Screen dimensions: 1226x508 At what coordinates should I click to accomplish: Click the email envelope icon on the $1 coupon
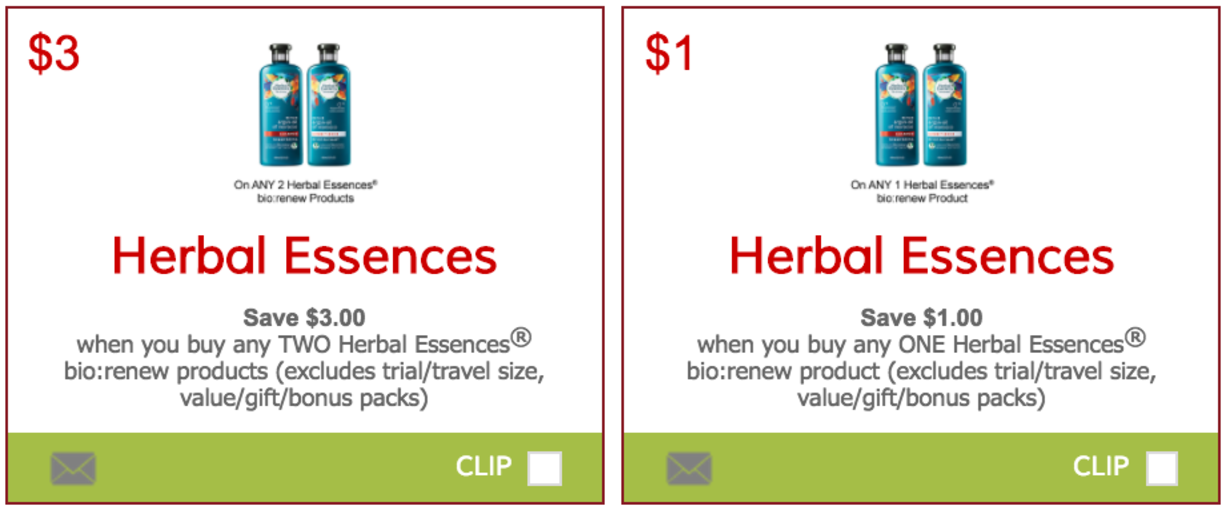click(x=689, y=468)
